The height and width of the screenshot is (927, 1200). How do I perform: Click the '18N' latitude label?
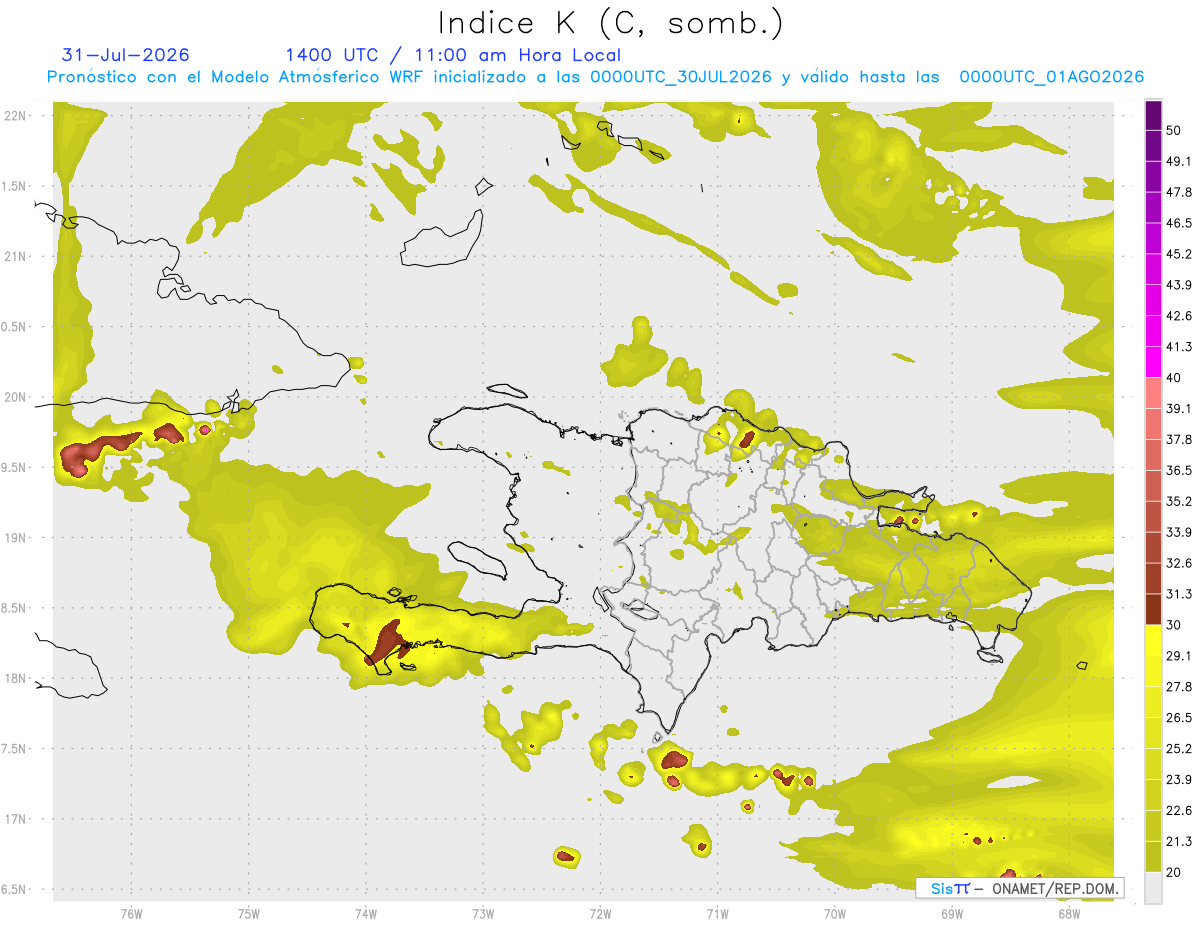point(16,679)
